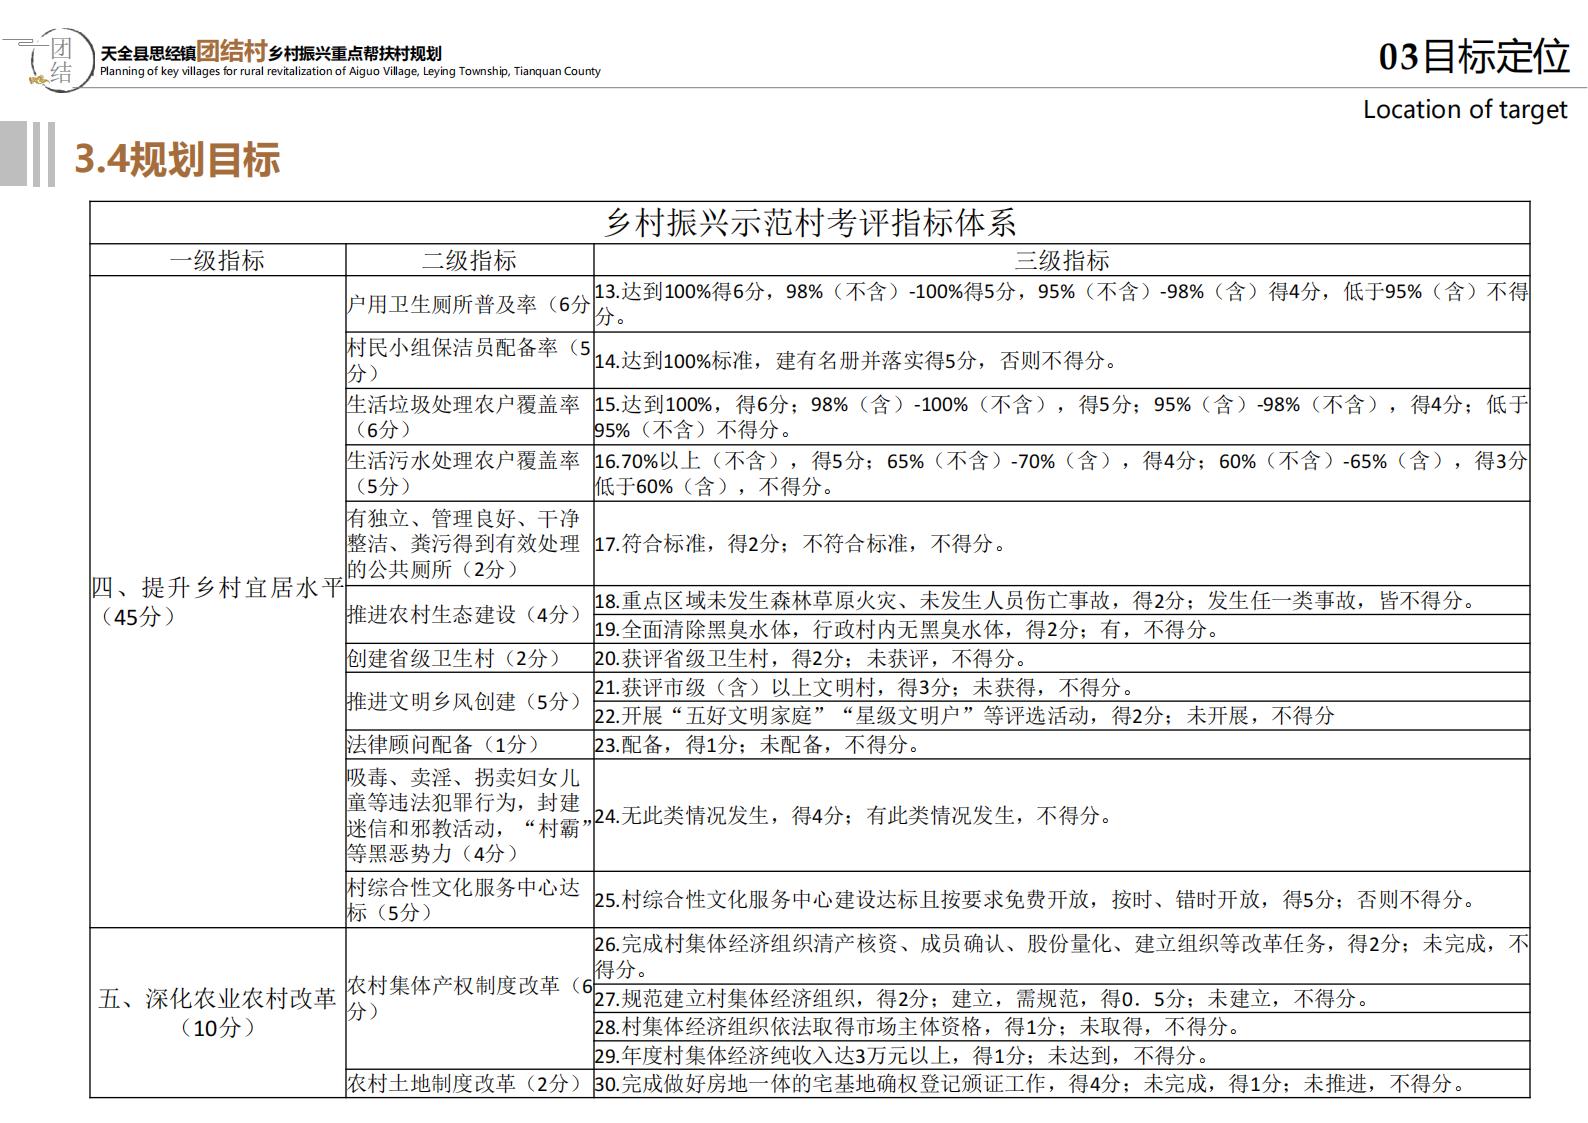The width and height of the screenshot is (1588, 1123).
Task: Click the 法律顾问配备（1分） cell
Action: (469, 744)
